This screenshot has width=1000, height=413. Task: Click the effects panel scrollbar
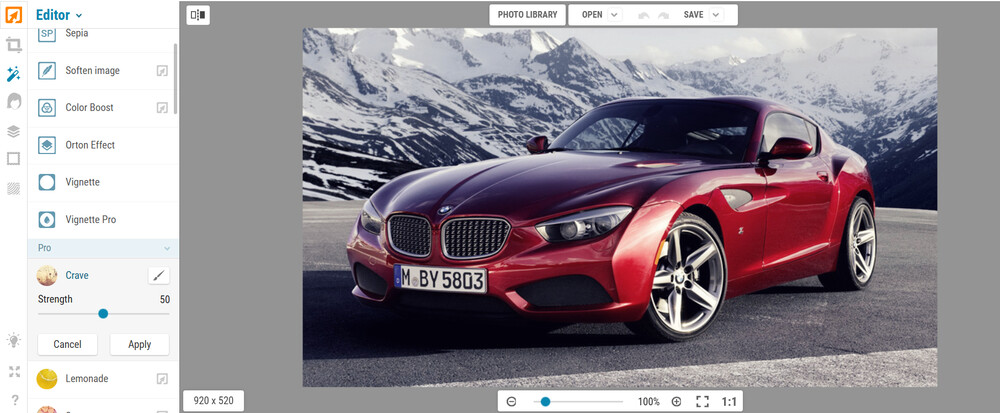tap(175, 78)
